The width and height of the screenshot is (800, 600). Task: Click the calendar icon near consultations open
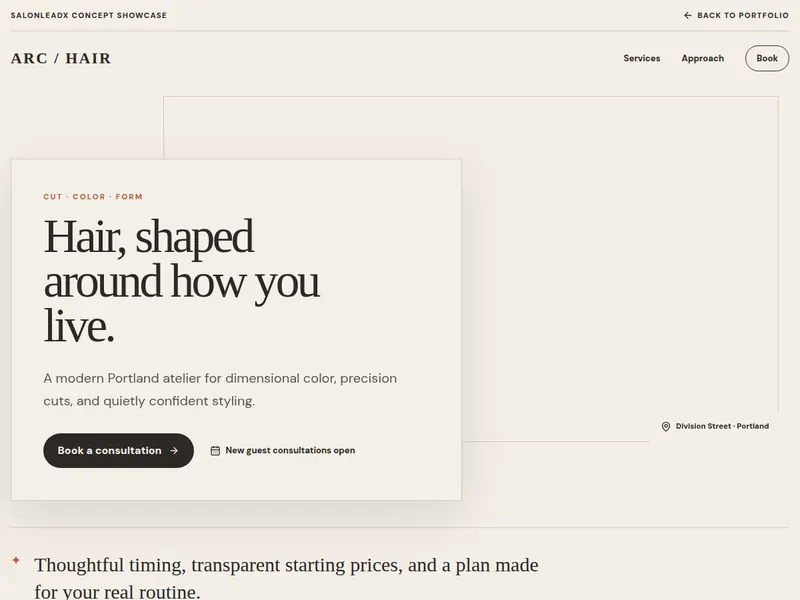(215, 451)
